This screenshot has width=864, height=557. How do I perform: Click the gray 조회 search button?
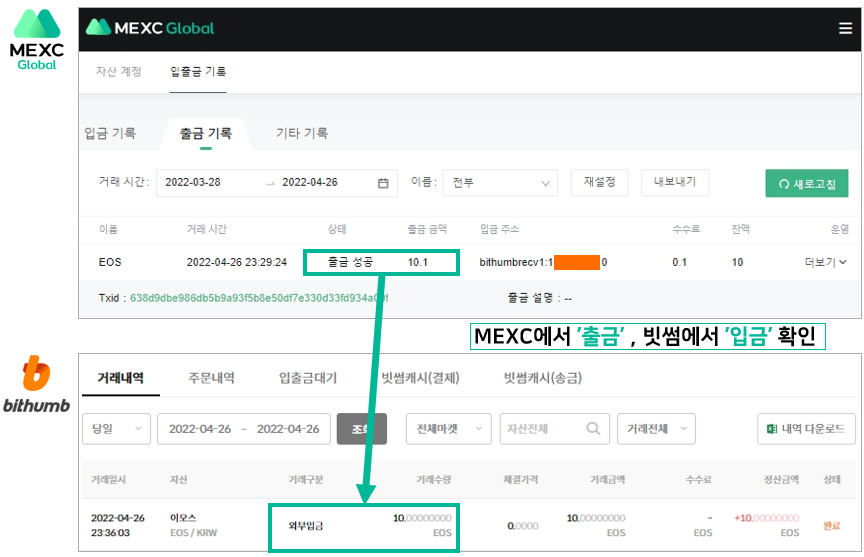click(361, 429)
